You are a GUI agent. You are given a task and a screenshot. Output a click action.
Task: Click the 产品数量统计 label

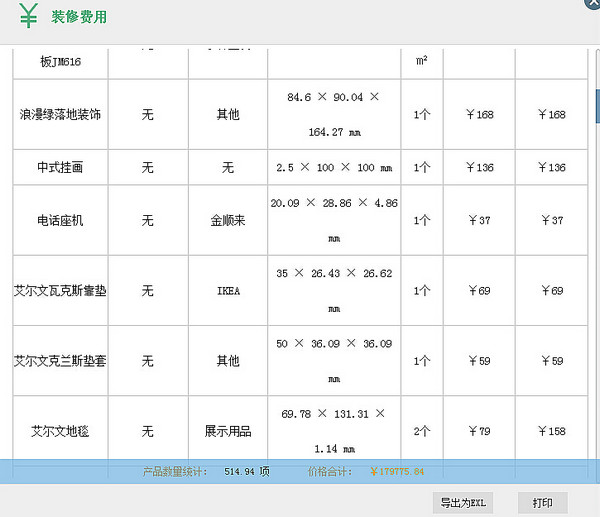coord(174,471)
